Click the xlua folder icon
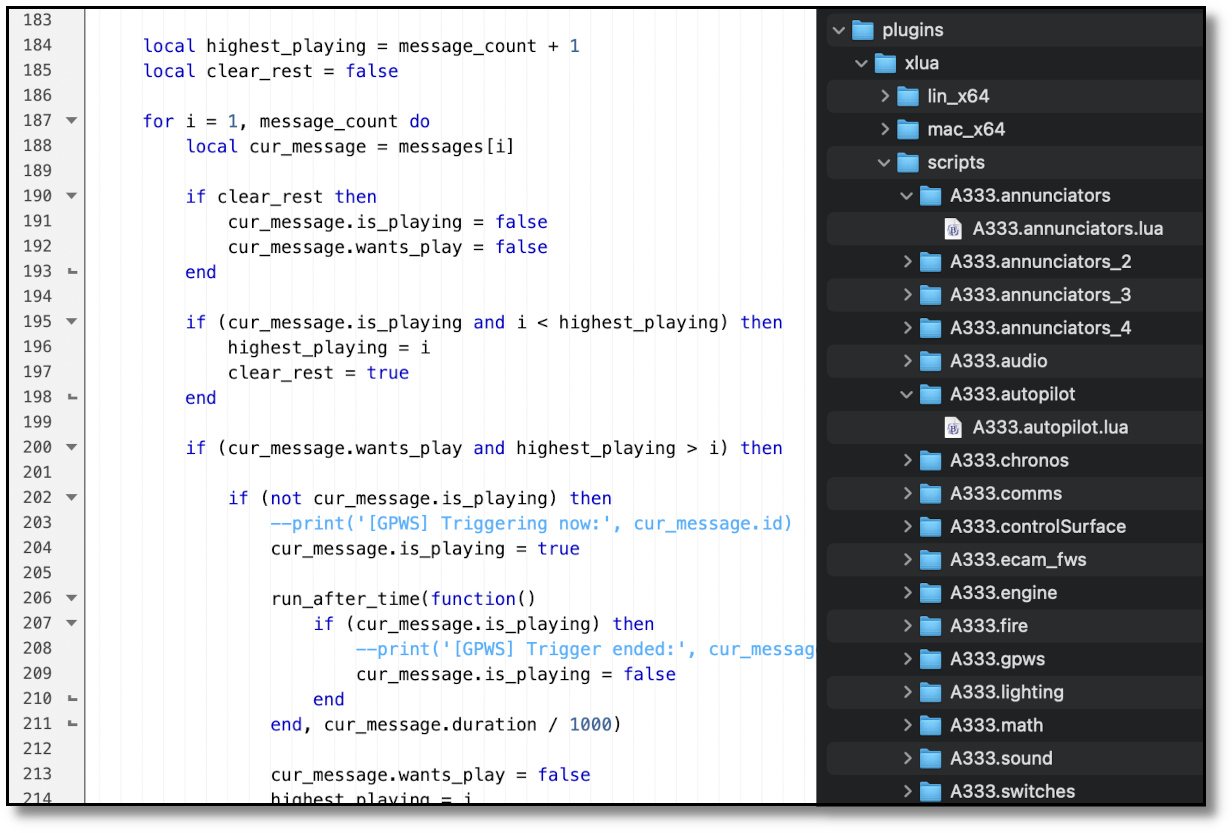The width and height of the screenshot is (1232, 833). pos(885,63)
